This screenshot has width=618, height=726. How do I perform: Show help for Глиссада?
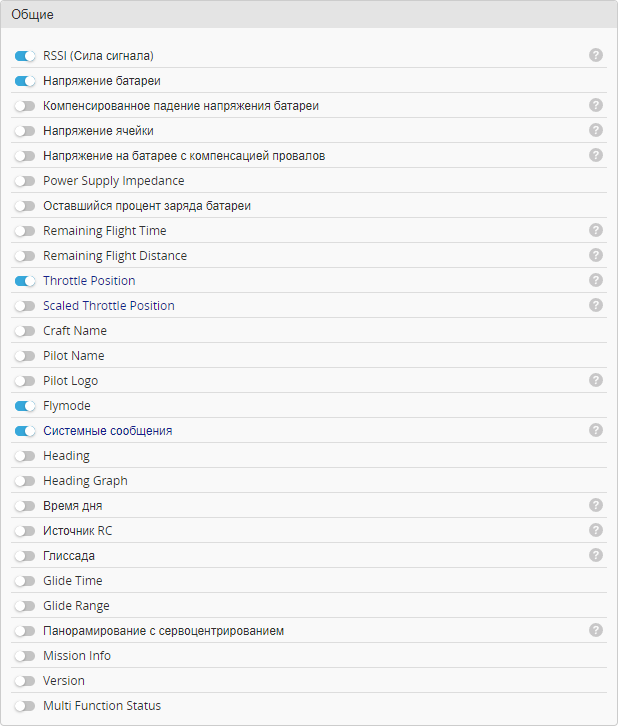point(596,555)
